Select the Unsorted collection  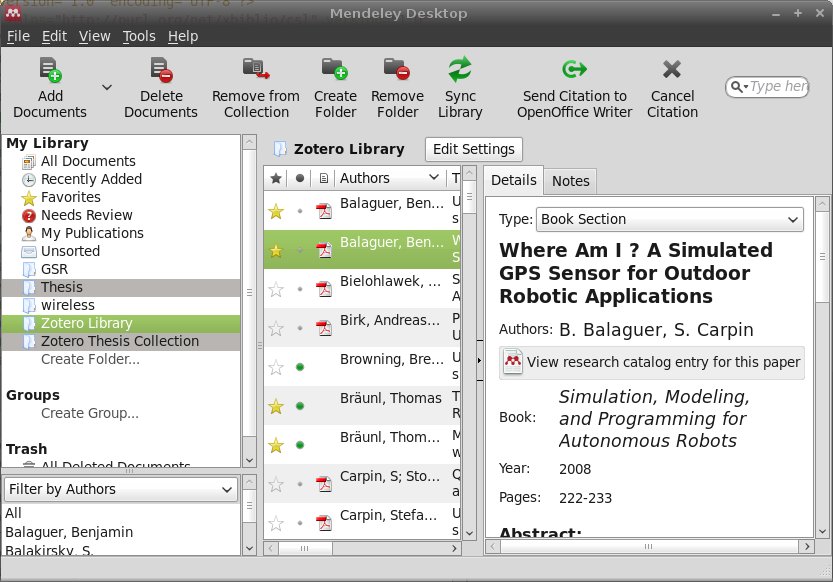70,251
